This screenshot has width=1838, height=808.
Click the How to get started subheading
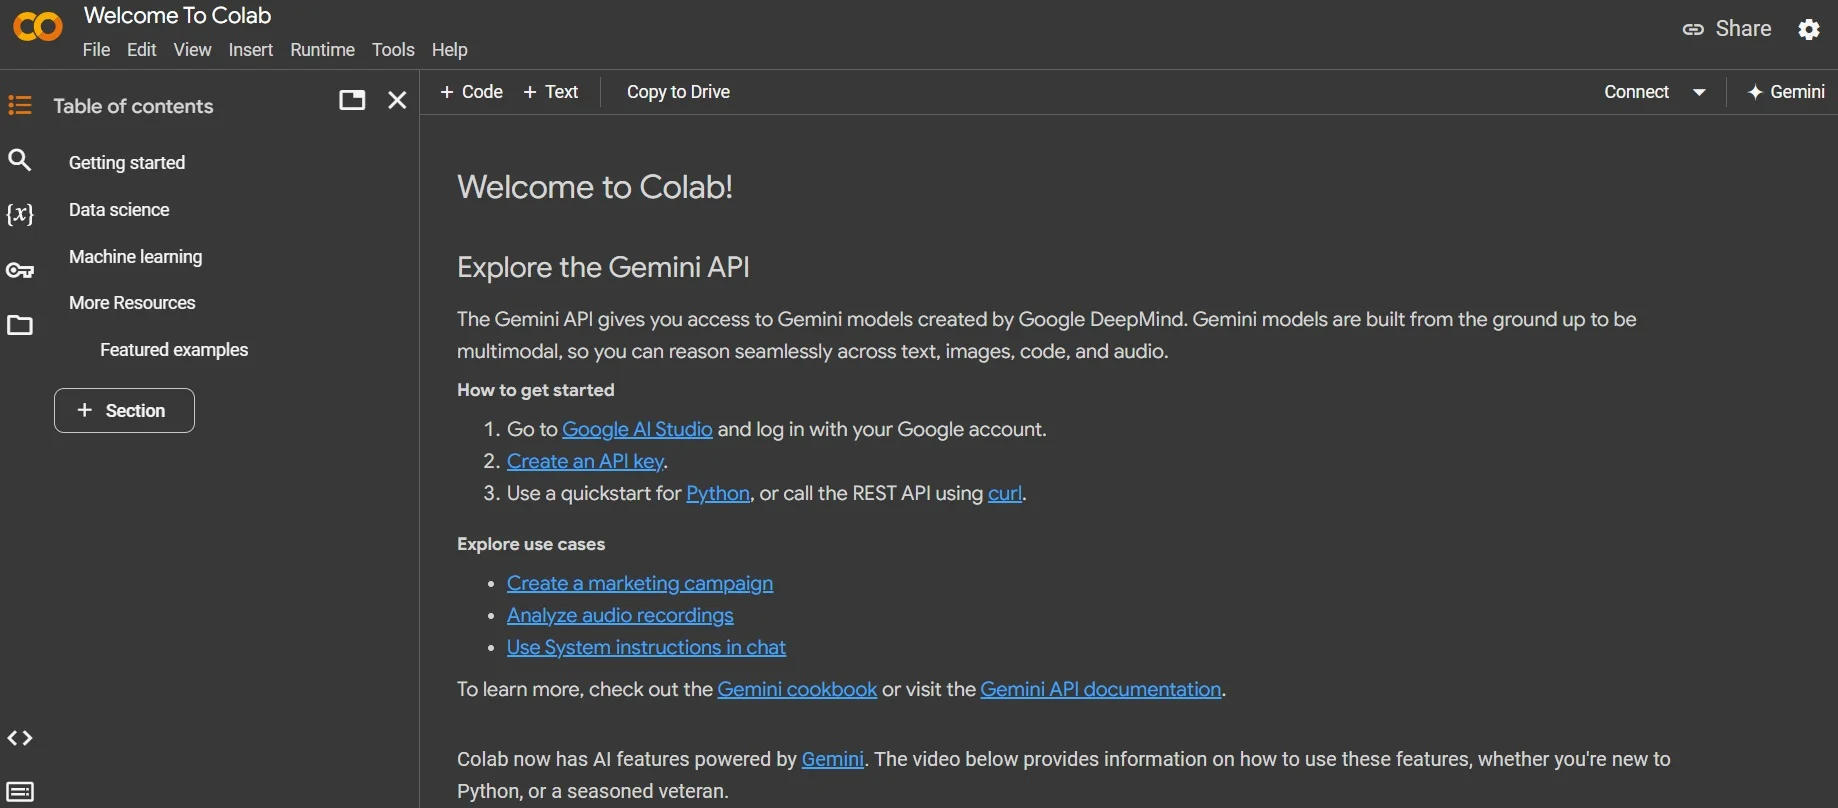pos(536,391)
